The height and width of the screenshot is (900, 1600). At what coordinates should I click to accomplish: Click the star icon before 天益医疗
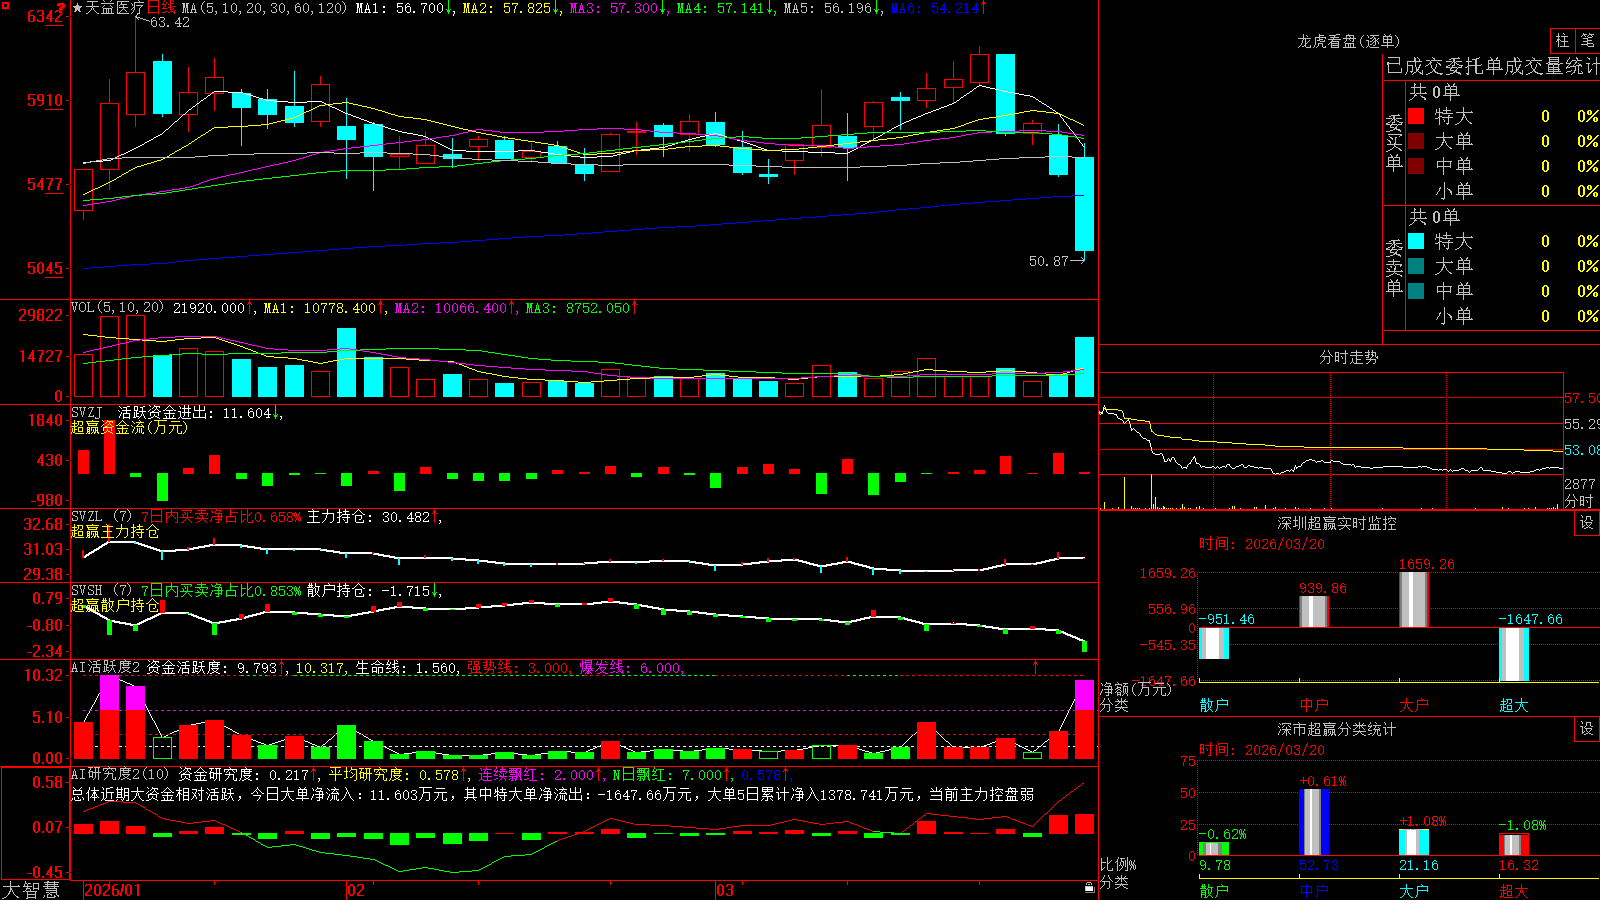[x=77, y=8]
